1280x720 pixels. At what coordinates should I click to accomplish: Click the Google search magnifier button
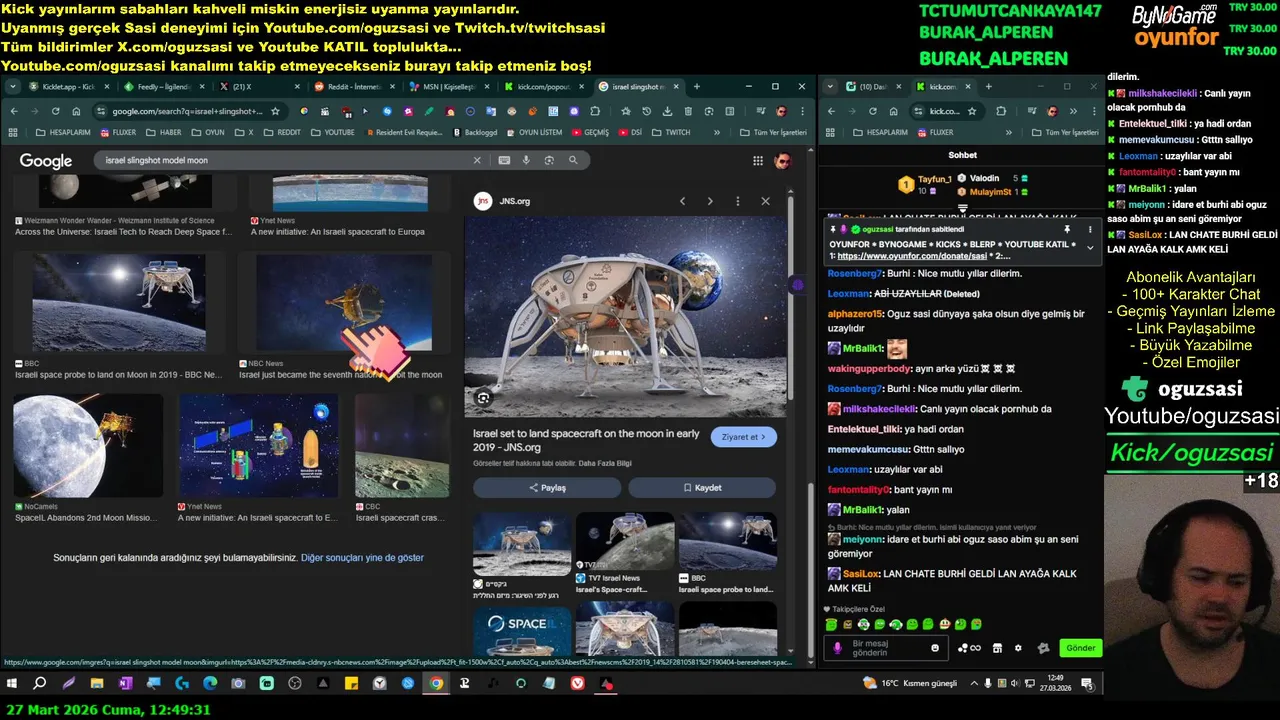[573, 160]
